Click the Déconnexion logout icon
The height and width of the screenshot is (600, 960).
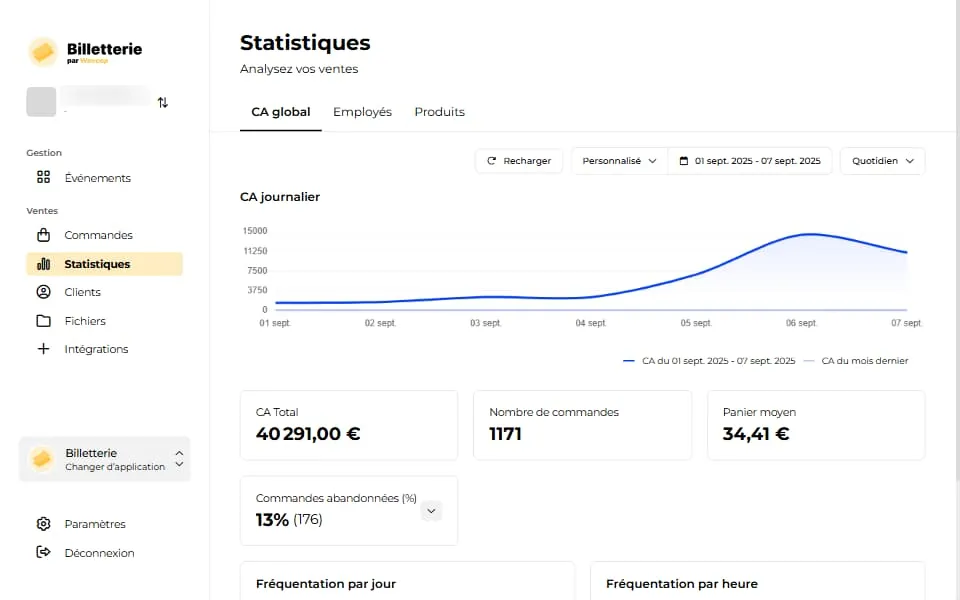(x=43, y=553)
